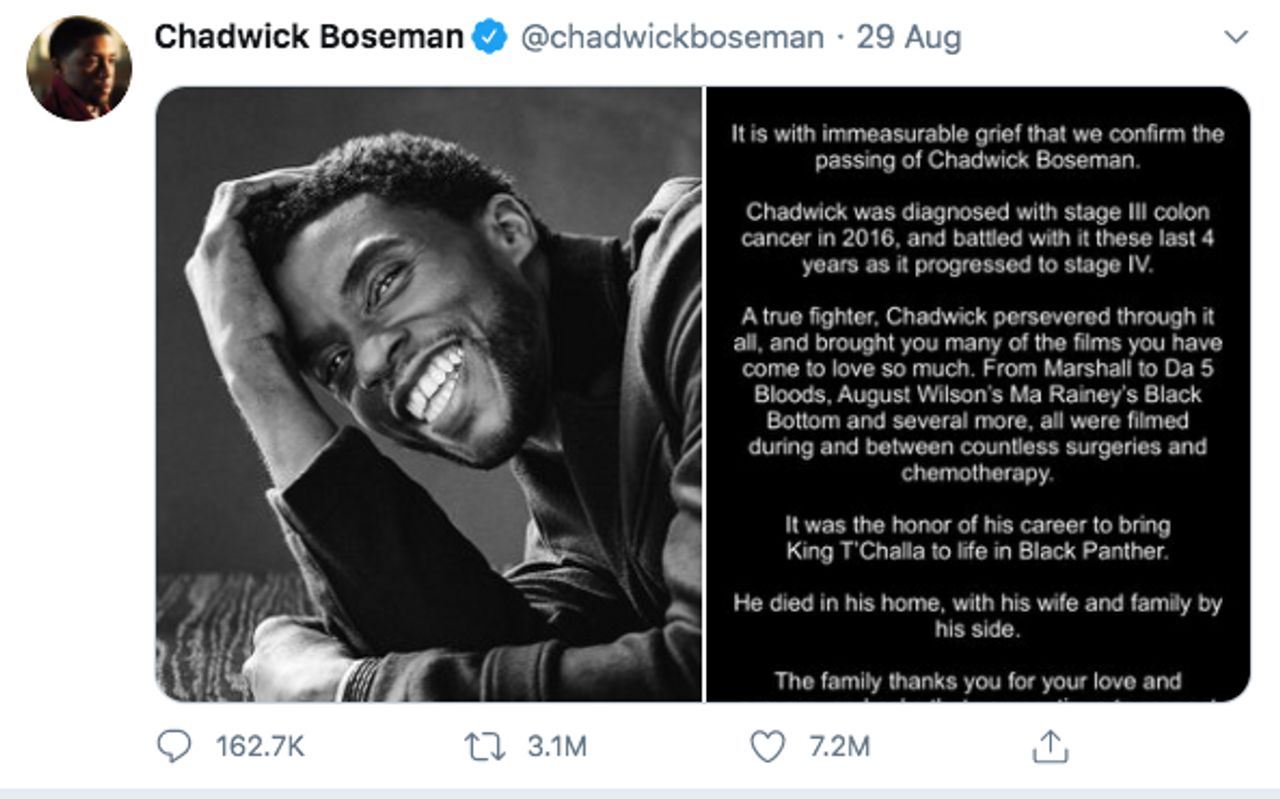Open the black-and-white portrait photo

[429, 394]
